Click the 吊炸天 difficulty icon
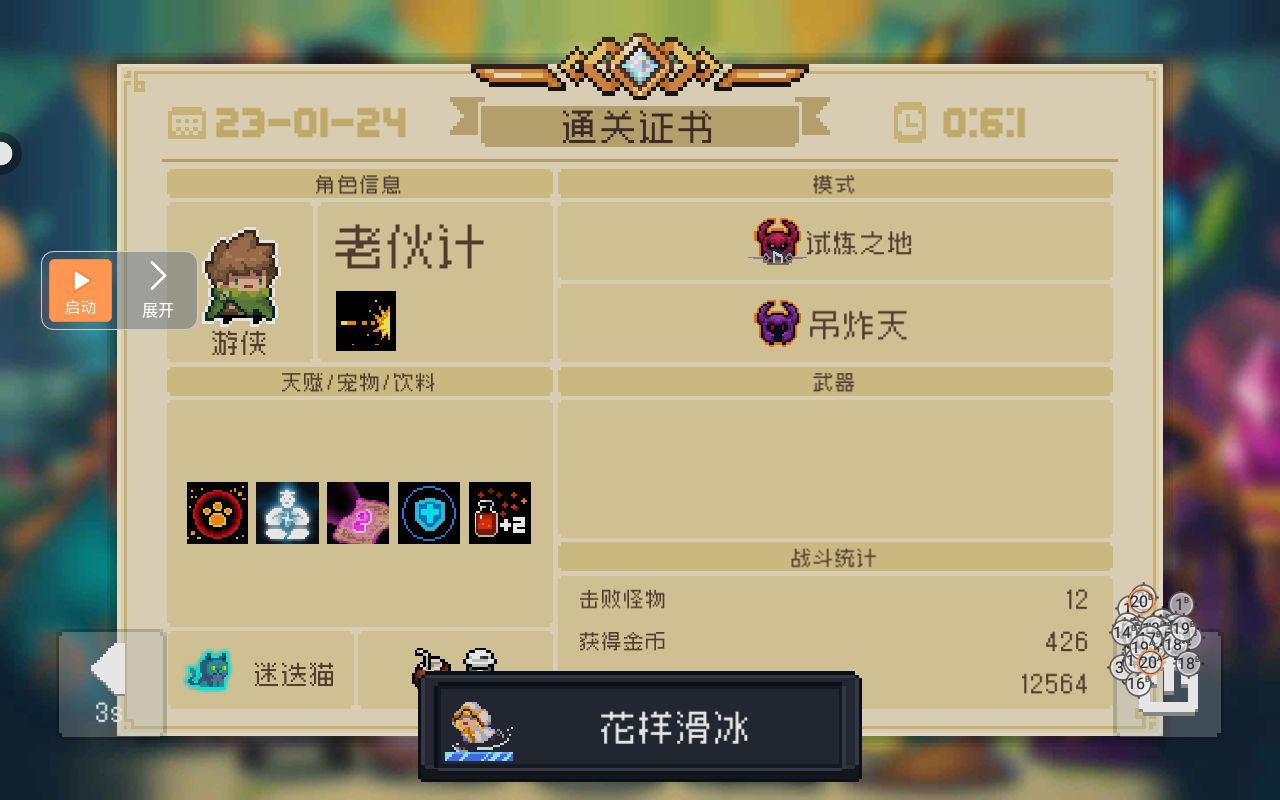This screenshot has height=800, width=1280. tap(777, 323)
